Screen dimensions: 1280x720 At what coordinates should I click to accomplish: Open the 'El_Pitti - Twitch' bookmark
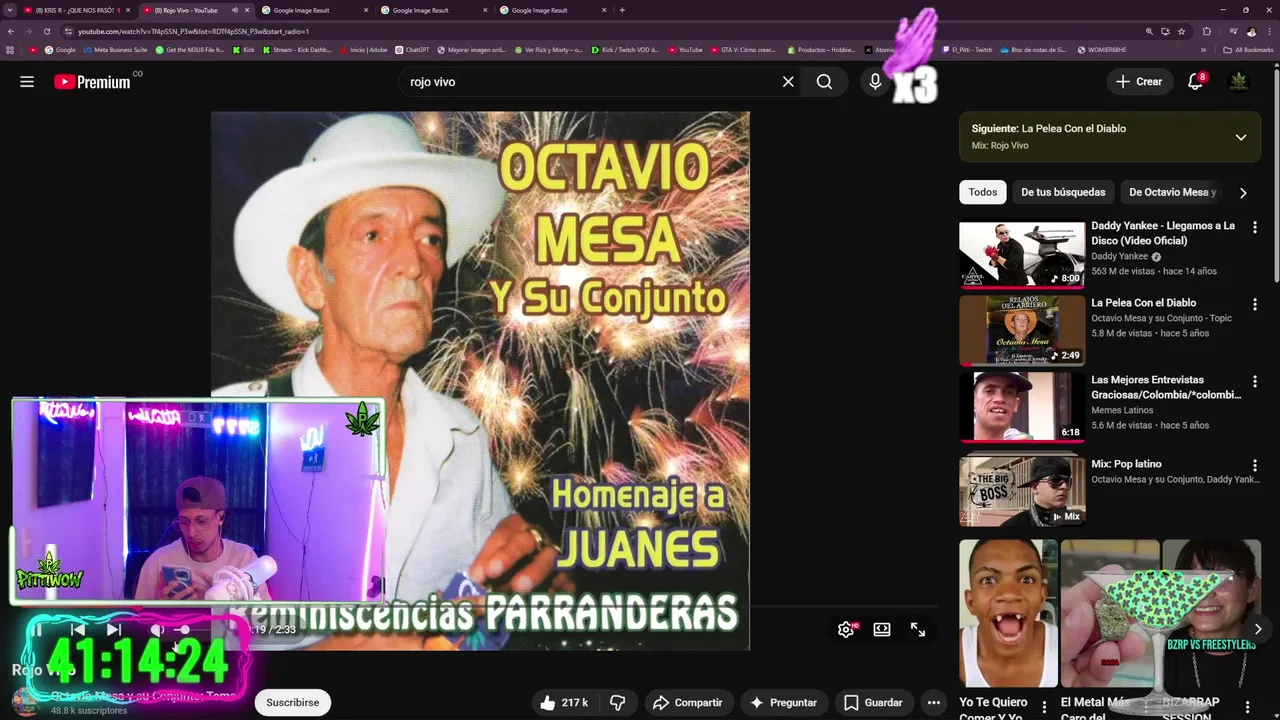967,49
